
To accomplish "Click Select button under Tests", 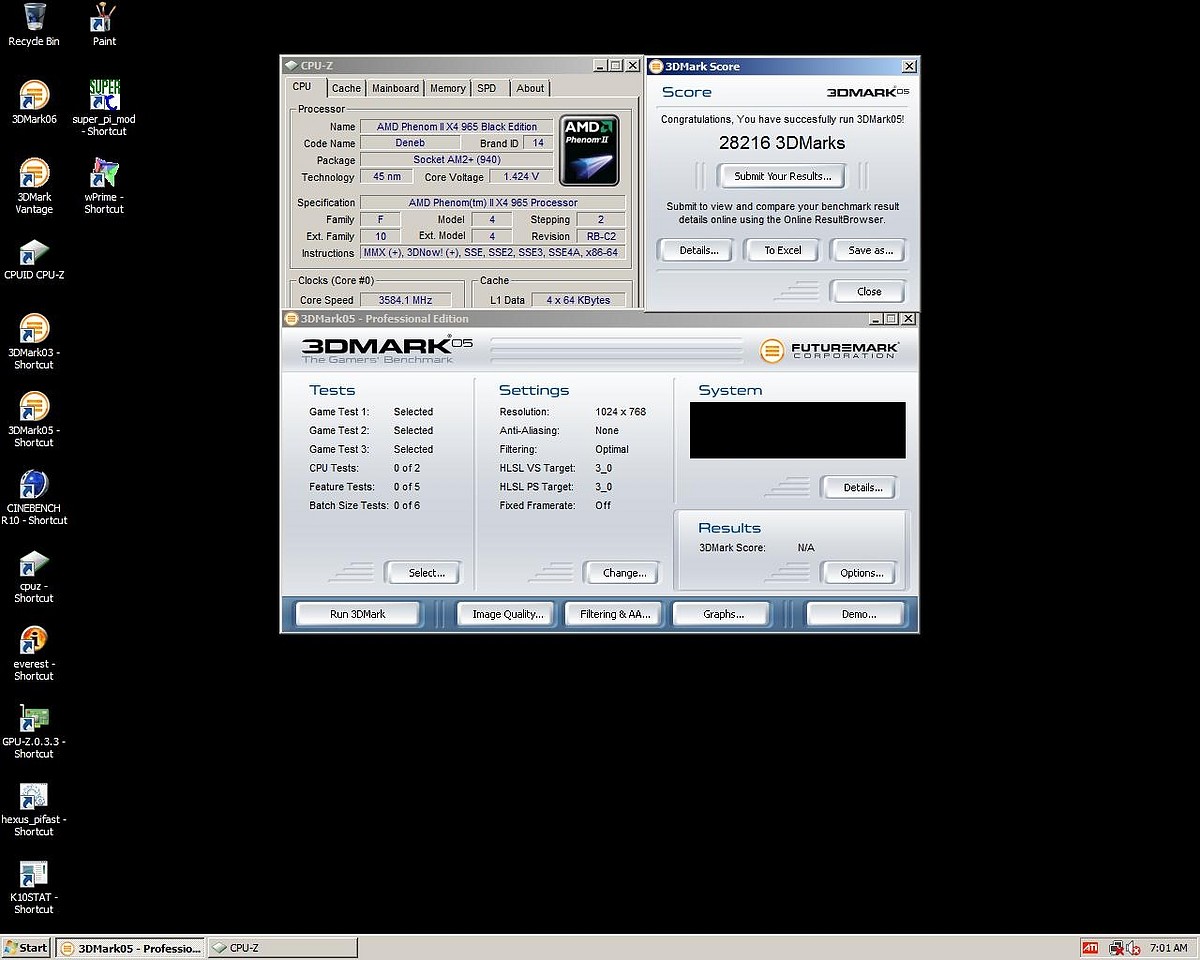I will (x=426, y=573).
